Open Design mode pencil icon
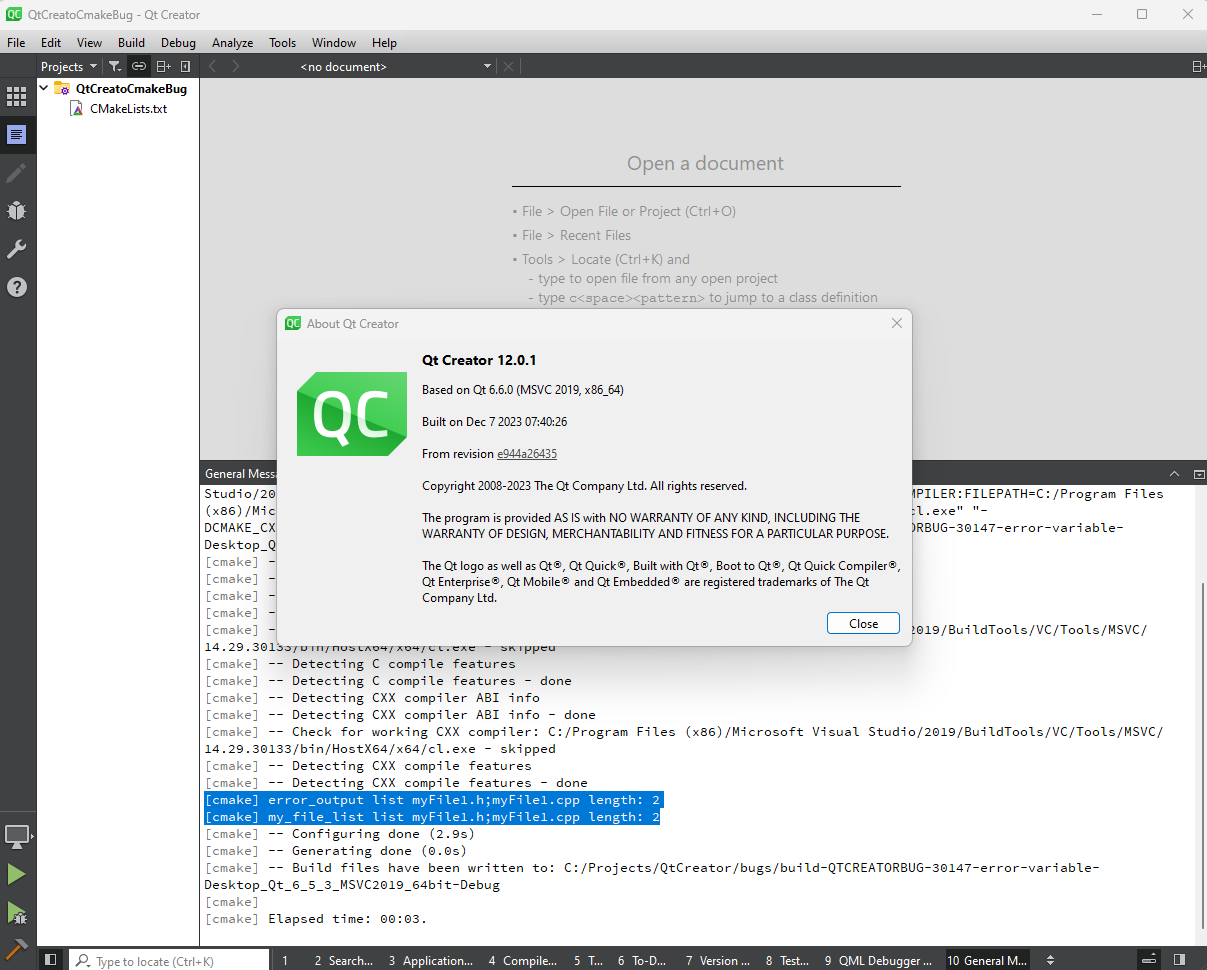The height and width of the screenshot is (970, 1207). (17, 173)
